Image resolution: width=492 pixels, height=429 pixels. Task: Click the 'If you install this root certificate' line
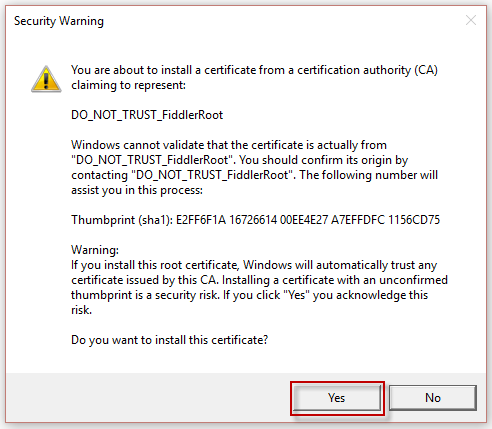tap(254, 265)
